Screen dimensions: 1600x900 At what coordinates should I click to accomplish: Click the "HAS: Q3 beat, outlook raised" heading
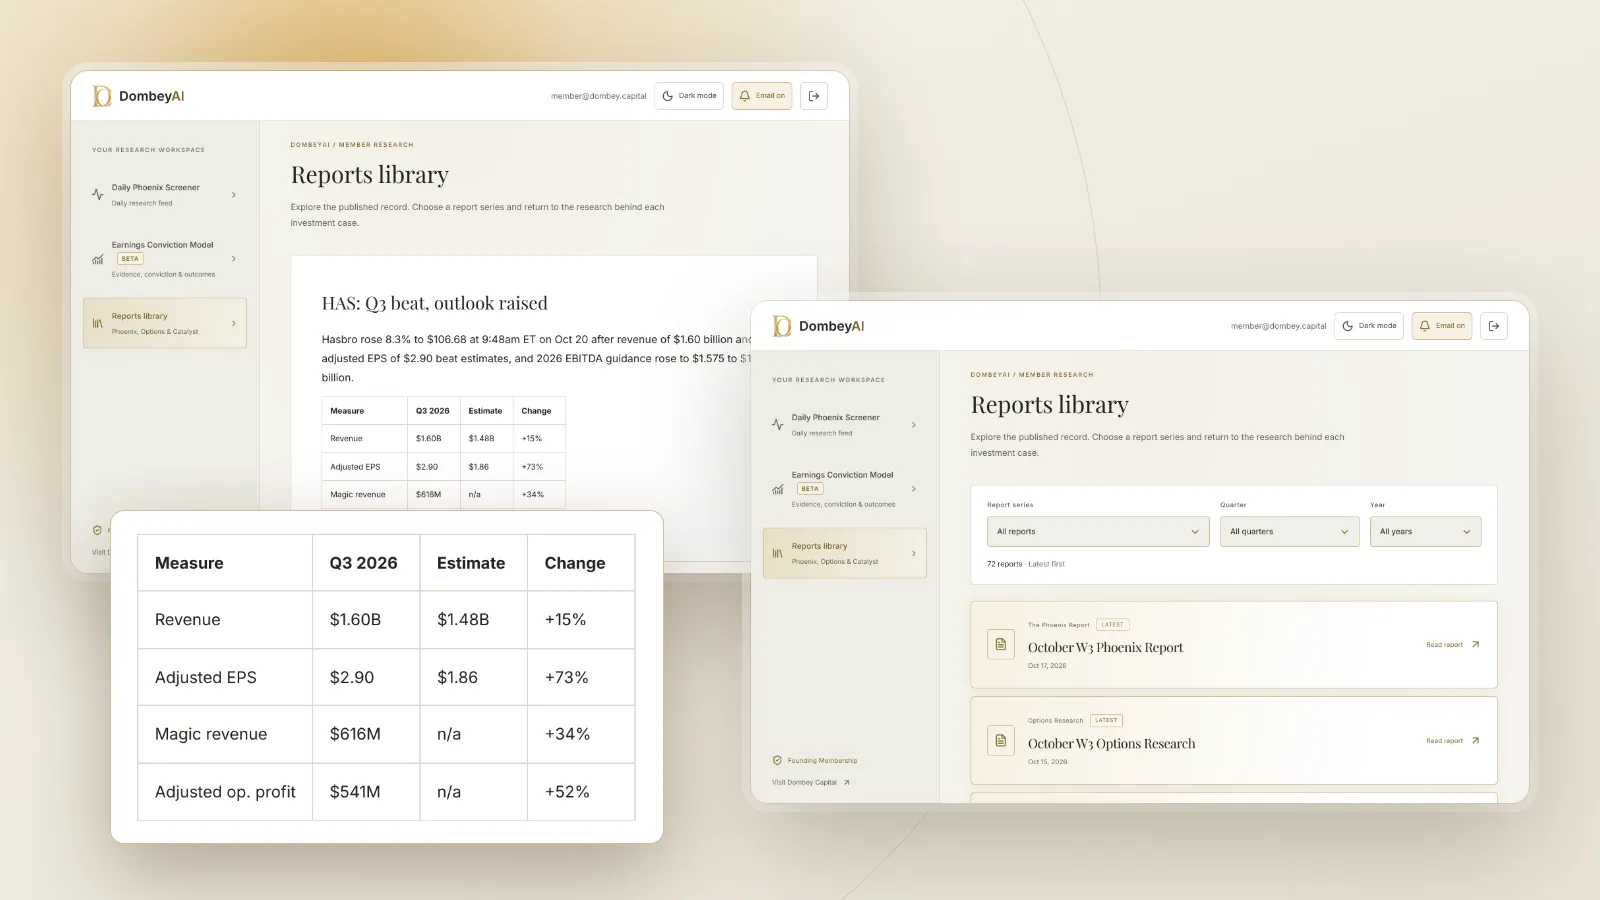(x=434, y=303)
